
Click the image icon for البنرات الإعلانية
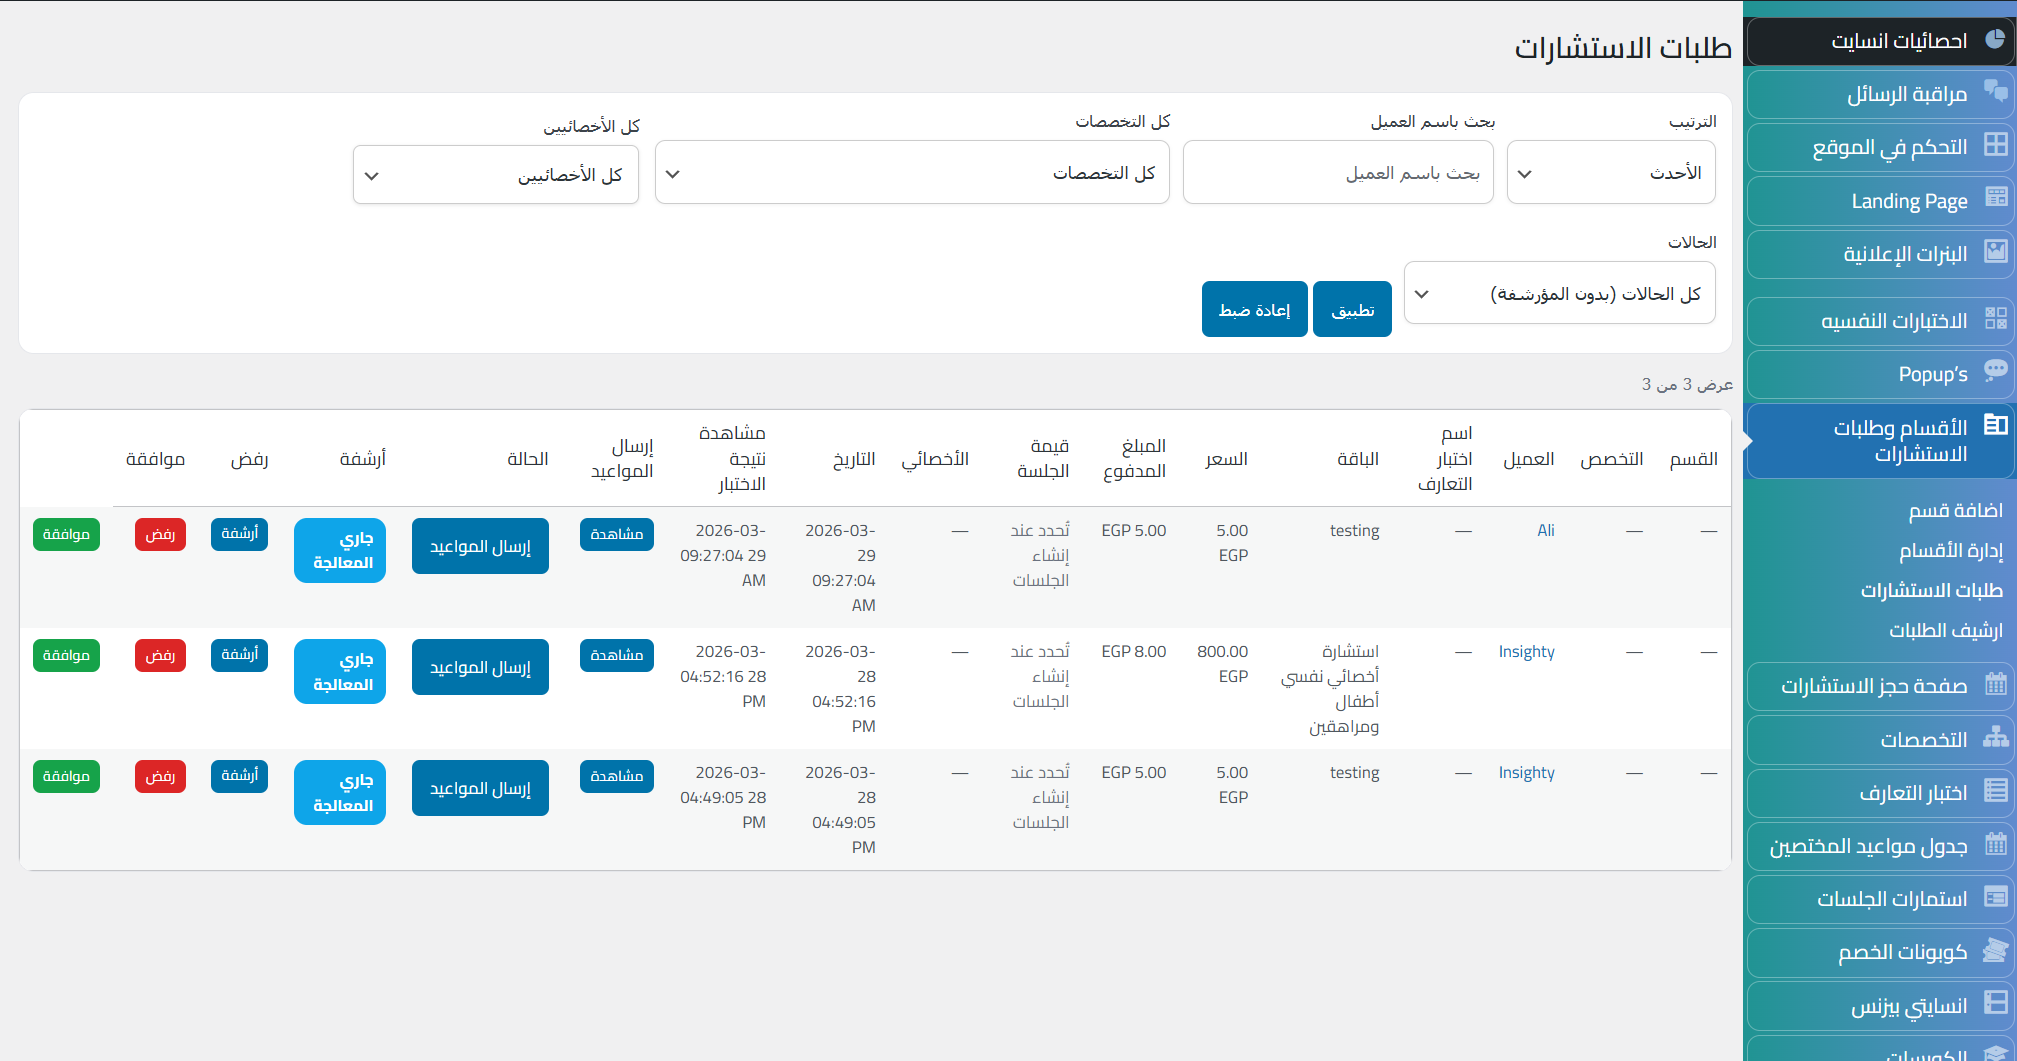coord(1995,252)
